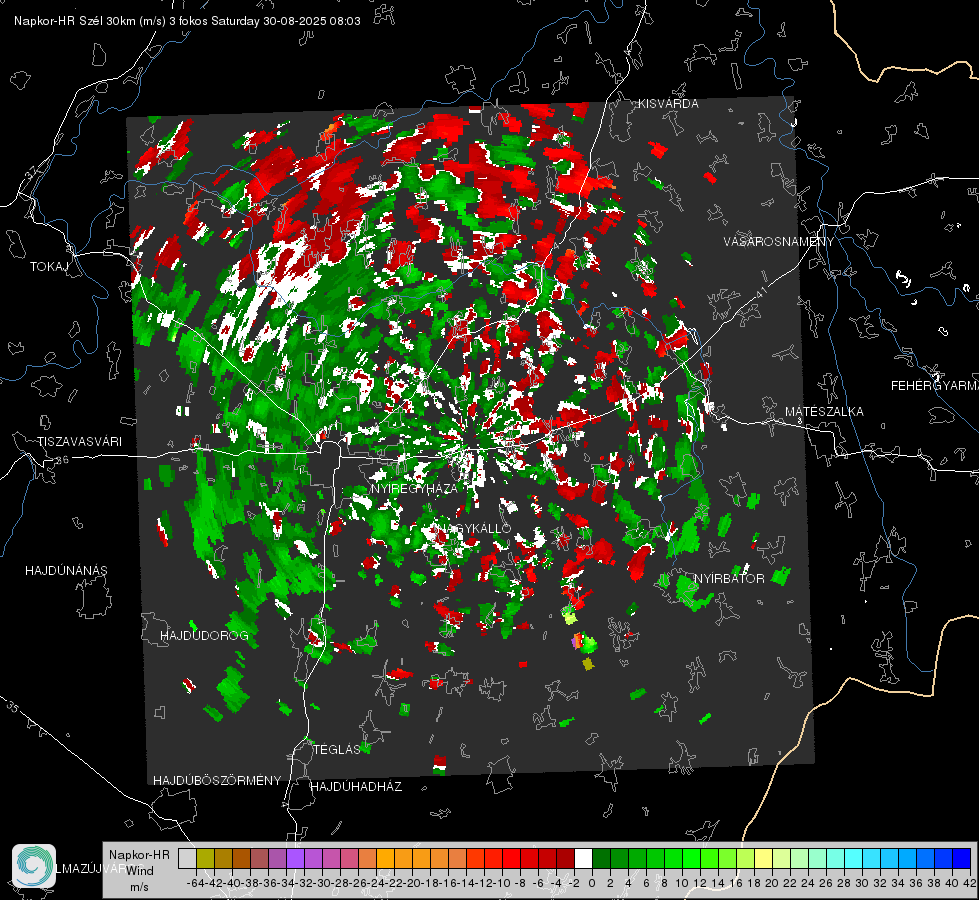Click the 0 value on the legend scale

click(x=592, y=883)
